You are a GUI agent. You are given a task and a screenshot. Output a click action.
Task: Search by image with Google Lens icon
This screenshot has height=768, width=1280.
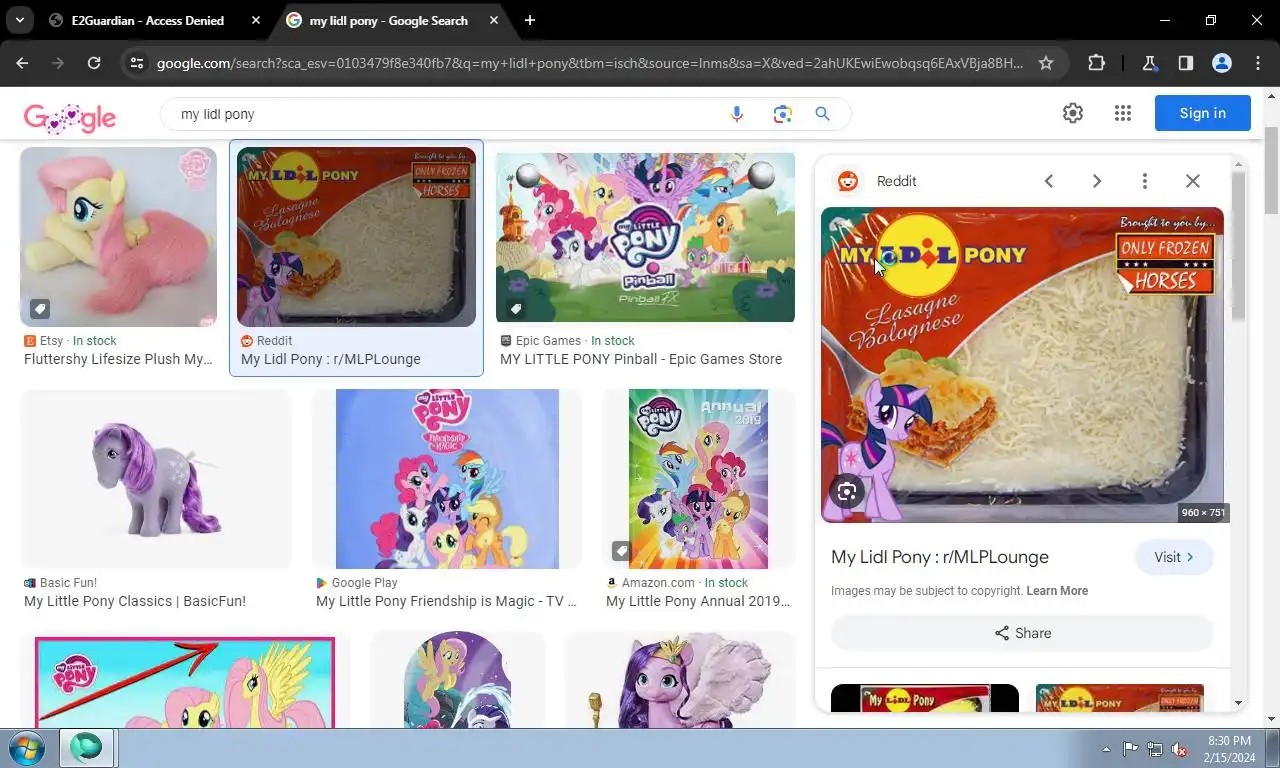pos(783,114)
